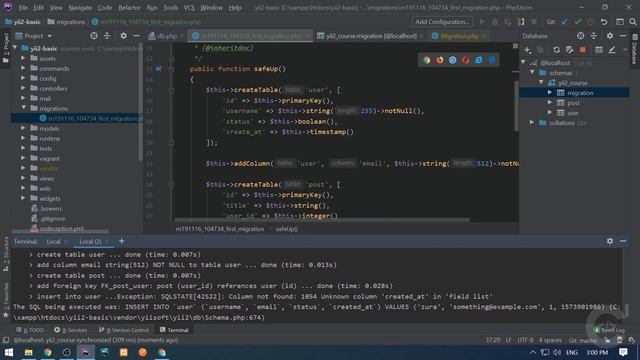Click the Git: master branch widget
Screen dimensions: 640x360
[x=582, y=340]
